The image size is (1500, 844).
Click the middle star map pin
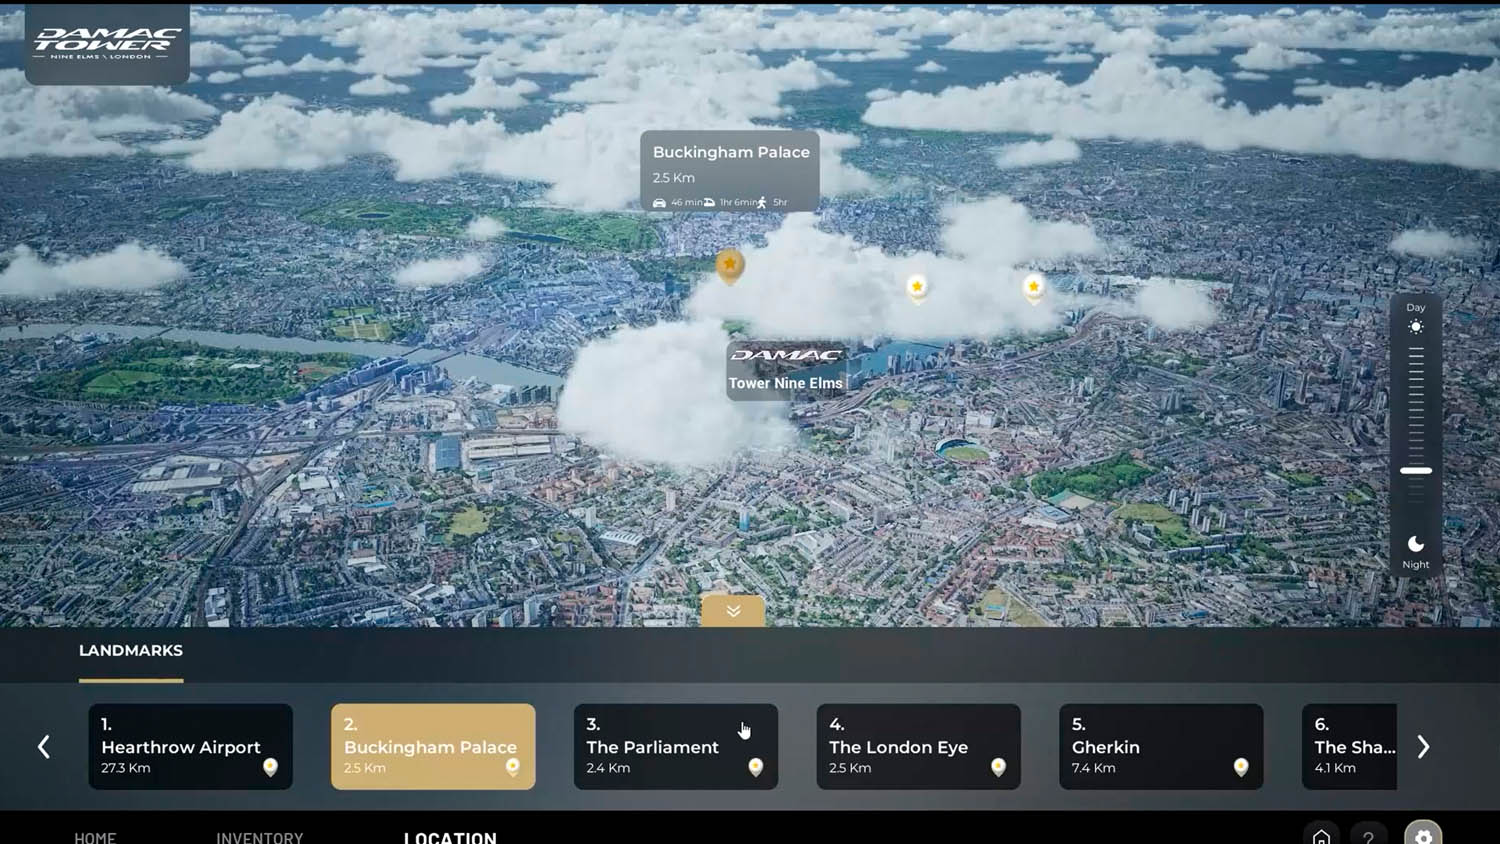917,287
